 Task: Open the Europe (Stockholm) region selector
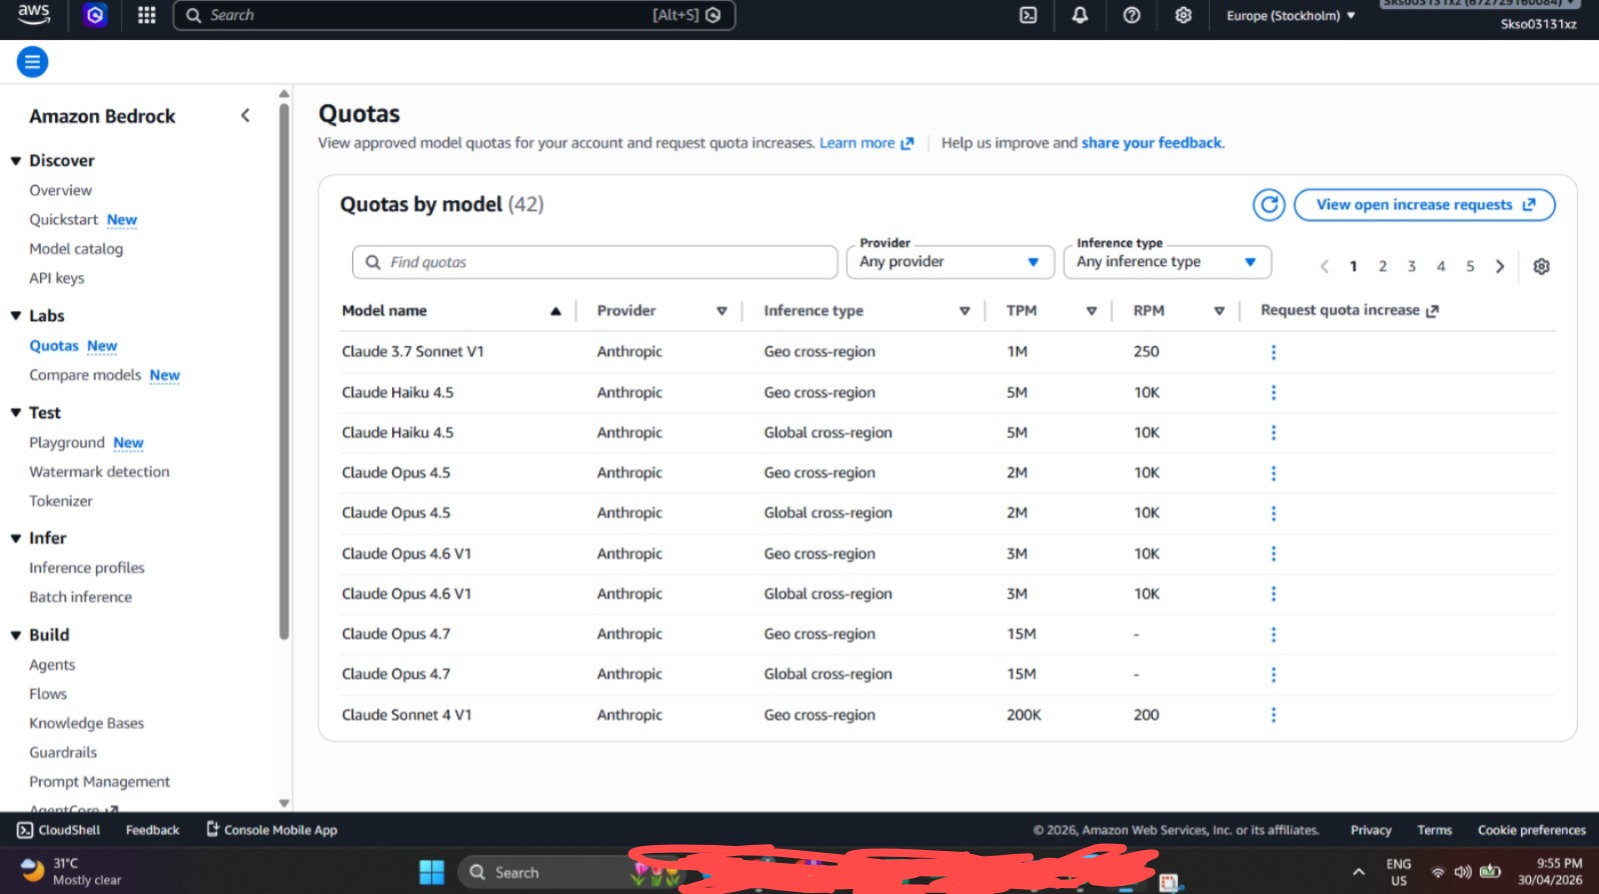pos(1291,15)
